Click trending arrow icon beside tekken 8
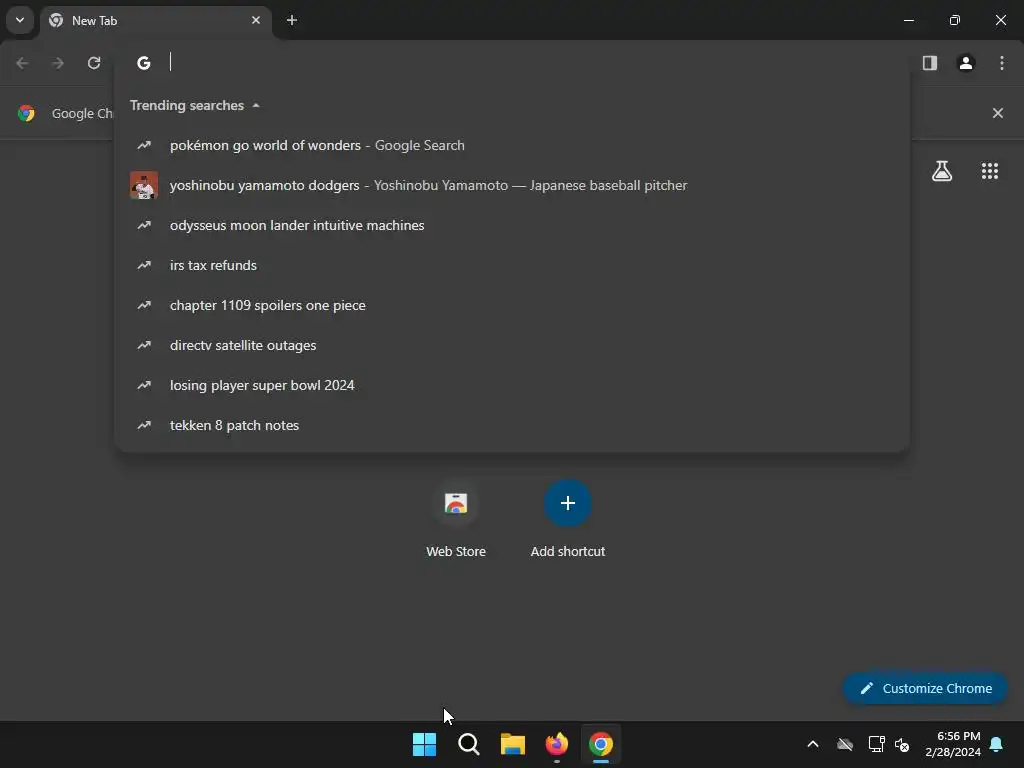The height and width of the screenshot is (768, 1024). [144, 425]
